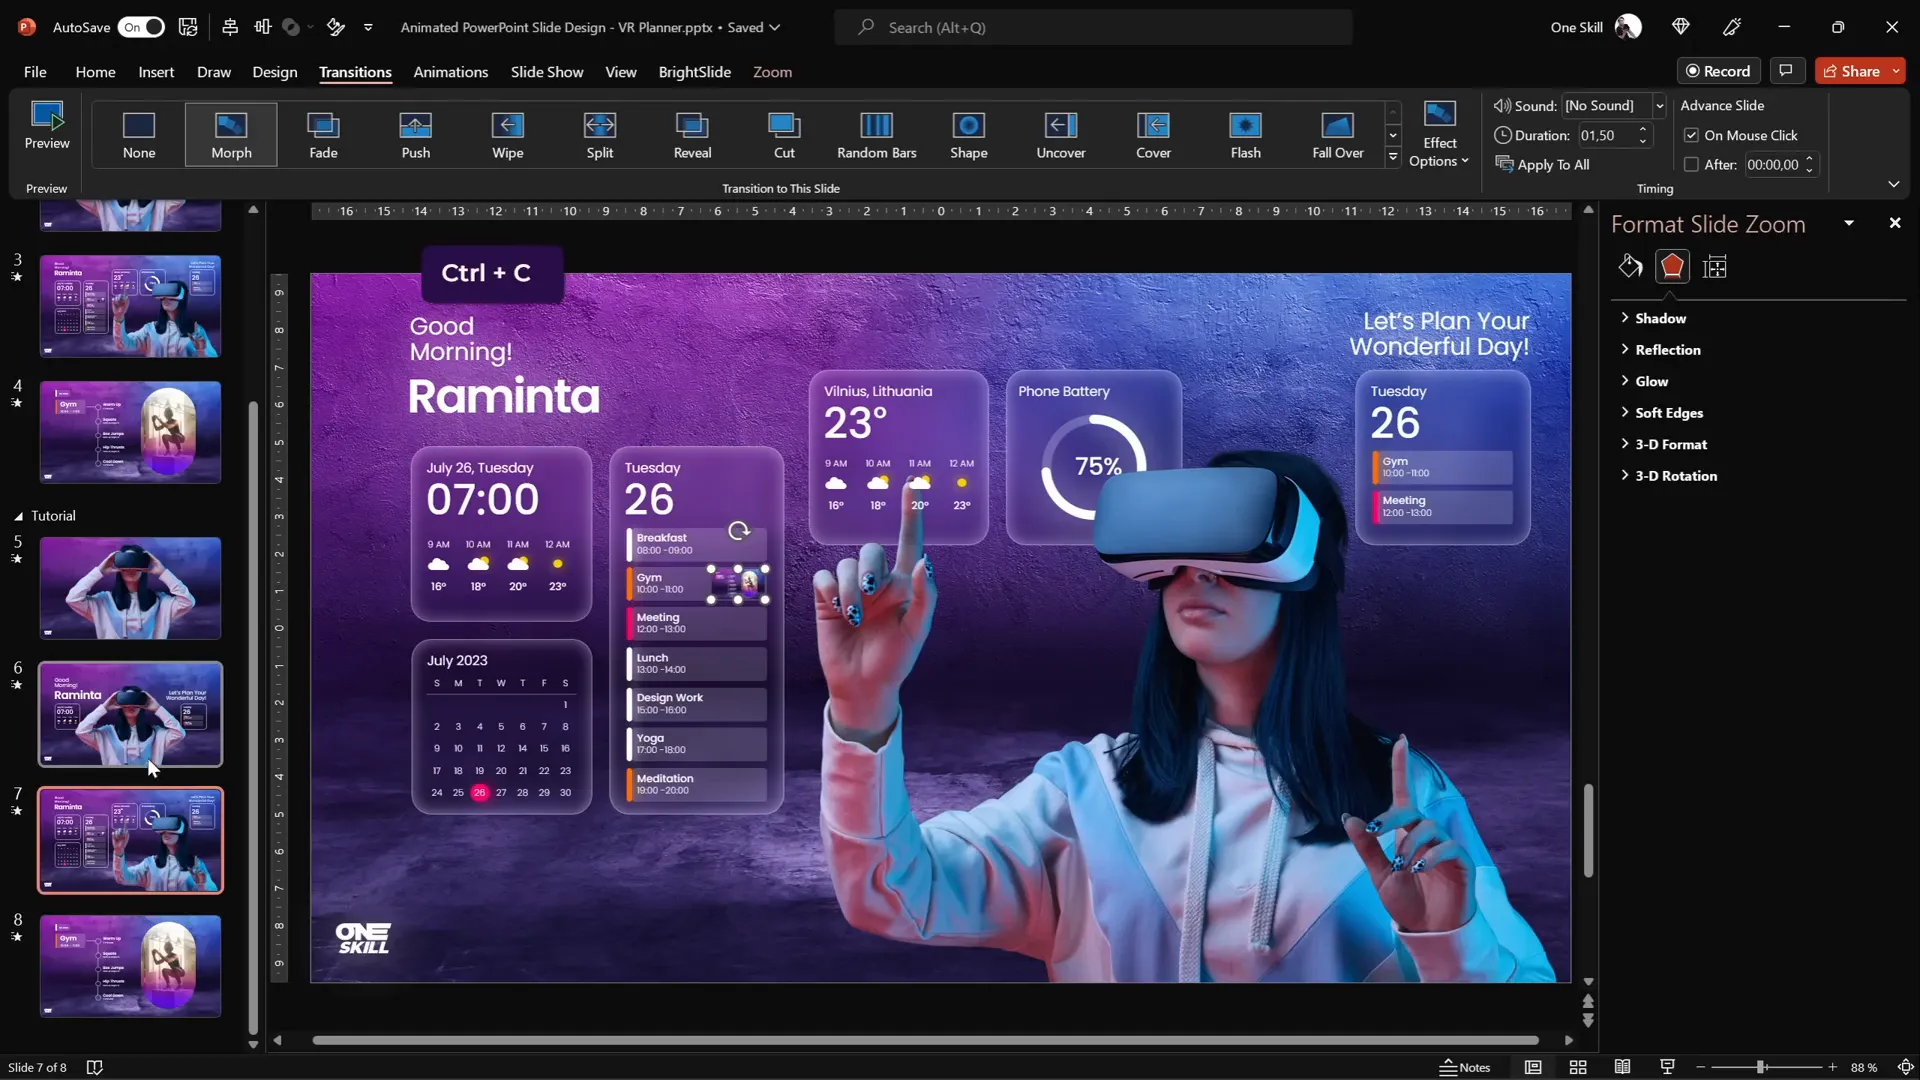Viewport: 1920px width, 1080px height.
Task: Open Fill & Line tab in Format pane
Action: point(1630,266)
